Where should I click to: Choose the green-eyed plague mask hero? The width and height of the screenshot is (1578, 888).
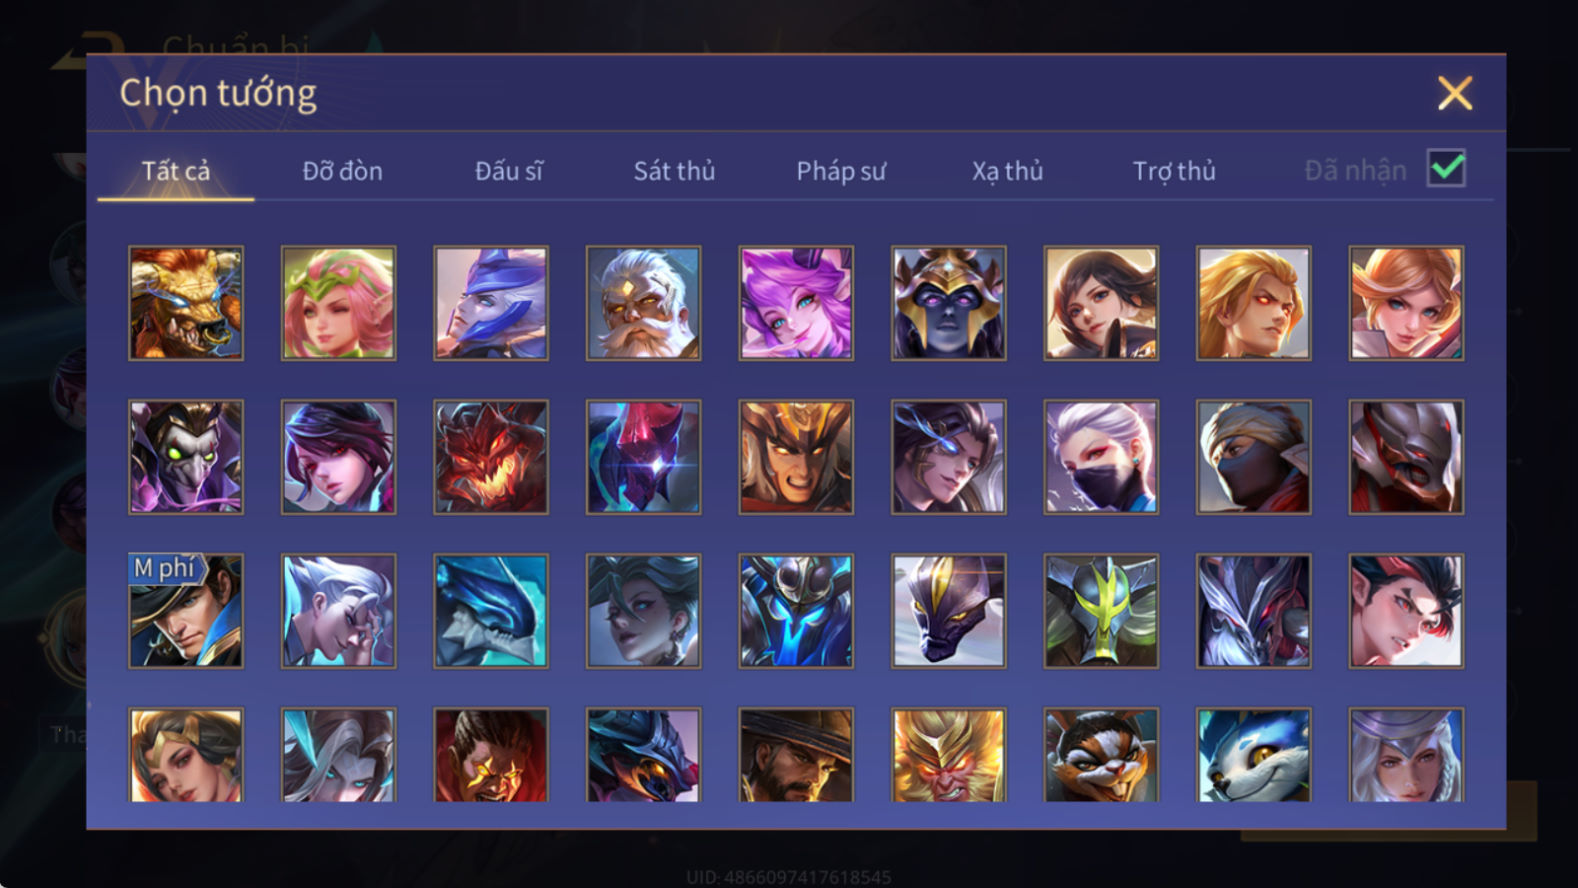186,457
